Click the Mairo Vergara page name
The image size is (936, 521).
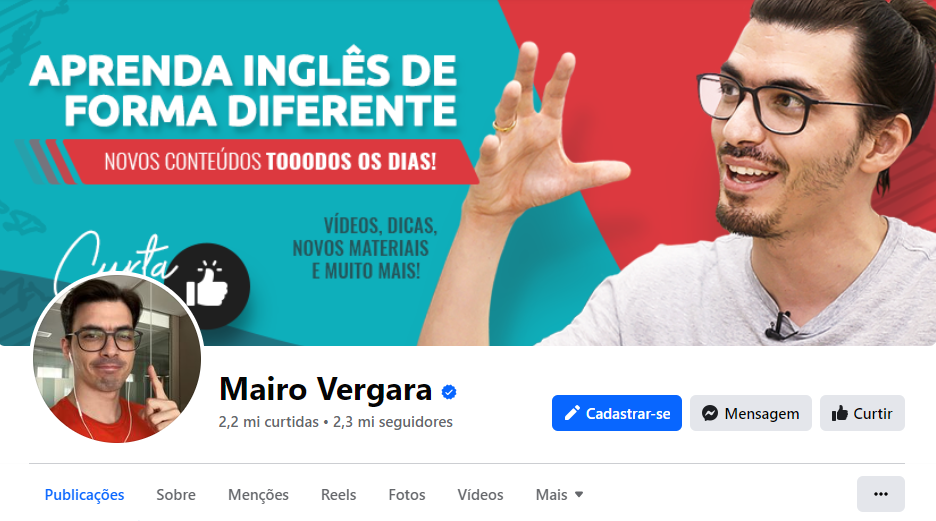point(325,389)
